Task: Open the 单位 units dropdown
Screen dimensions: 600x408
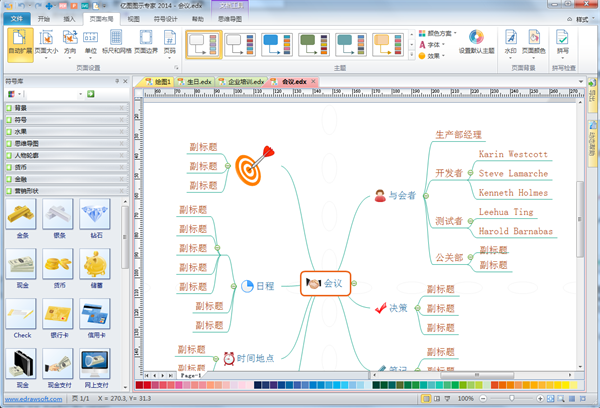Action: (x=91, y=44)
